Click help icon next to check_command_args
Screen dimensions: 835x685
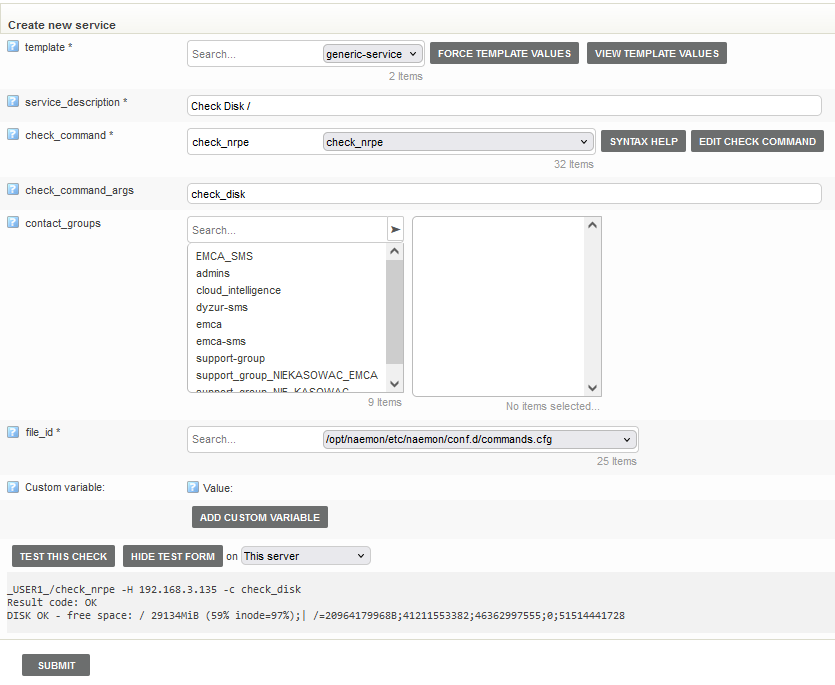tap(13, 189)
